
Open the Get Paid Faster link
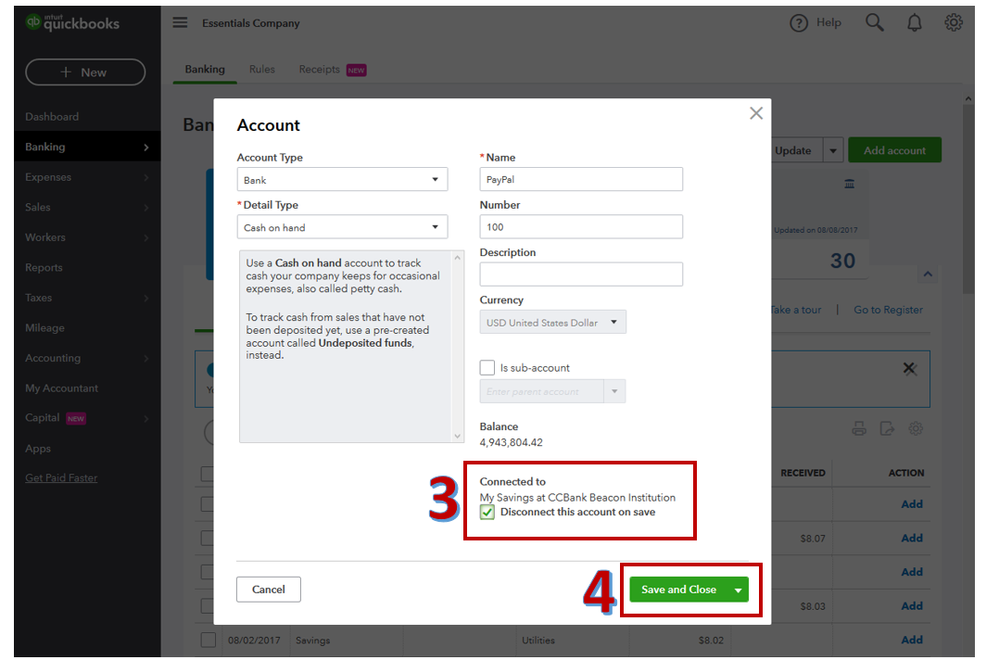61,478
